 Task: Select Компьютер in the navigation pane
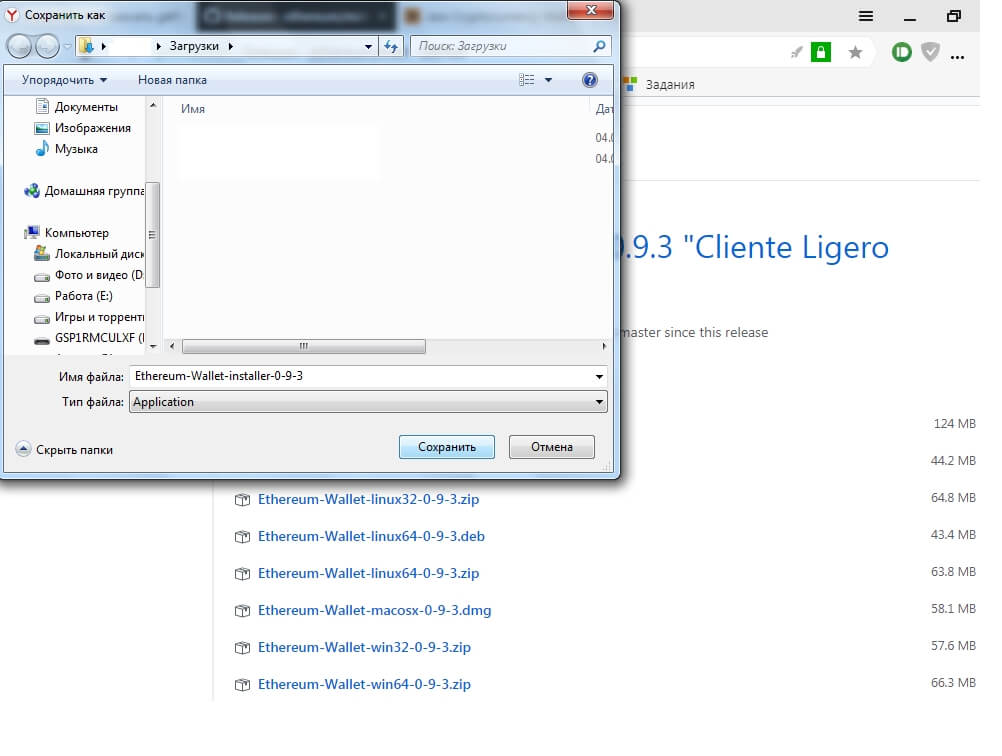click(76, 233)
